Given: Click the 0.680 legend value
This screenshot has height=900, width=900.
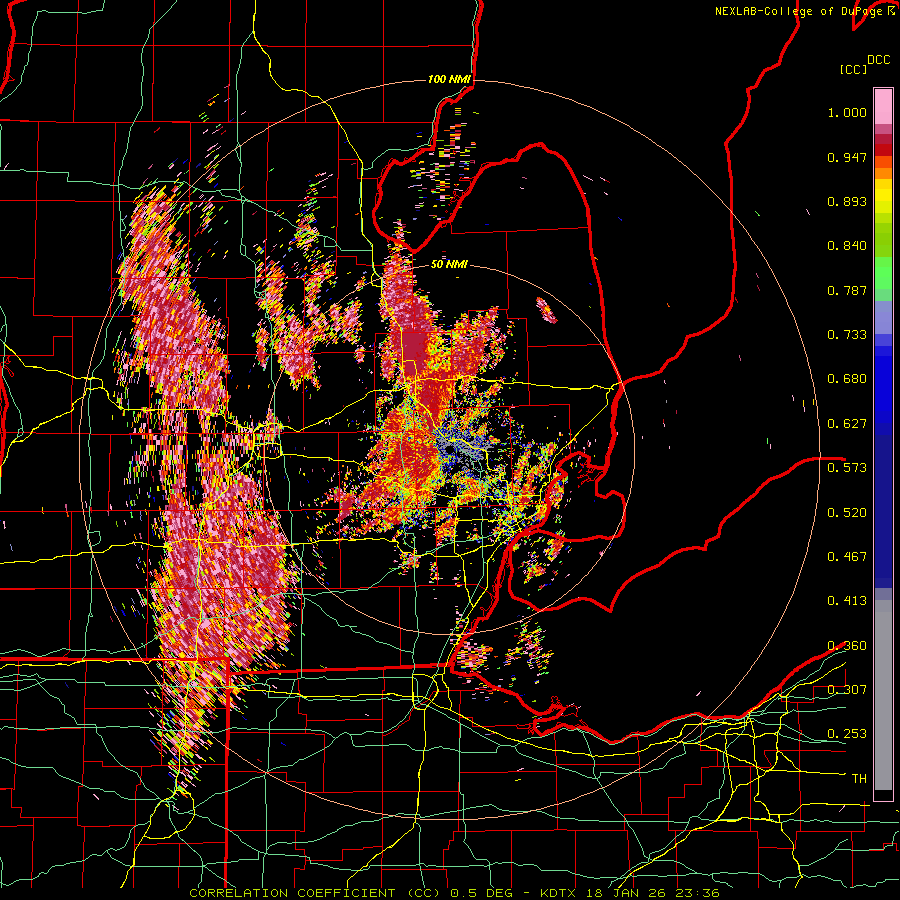Looking at the screenshot, I should 847,379.
